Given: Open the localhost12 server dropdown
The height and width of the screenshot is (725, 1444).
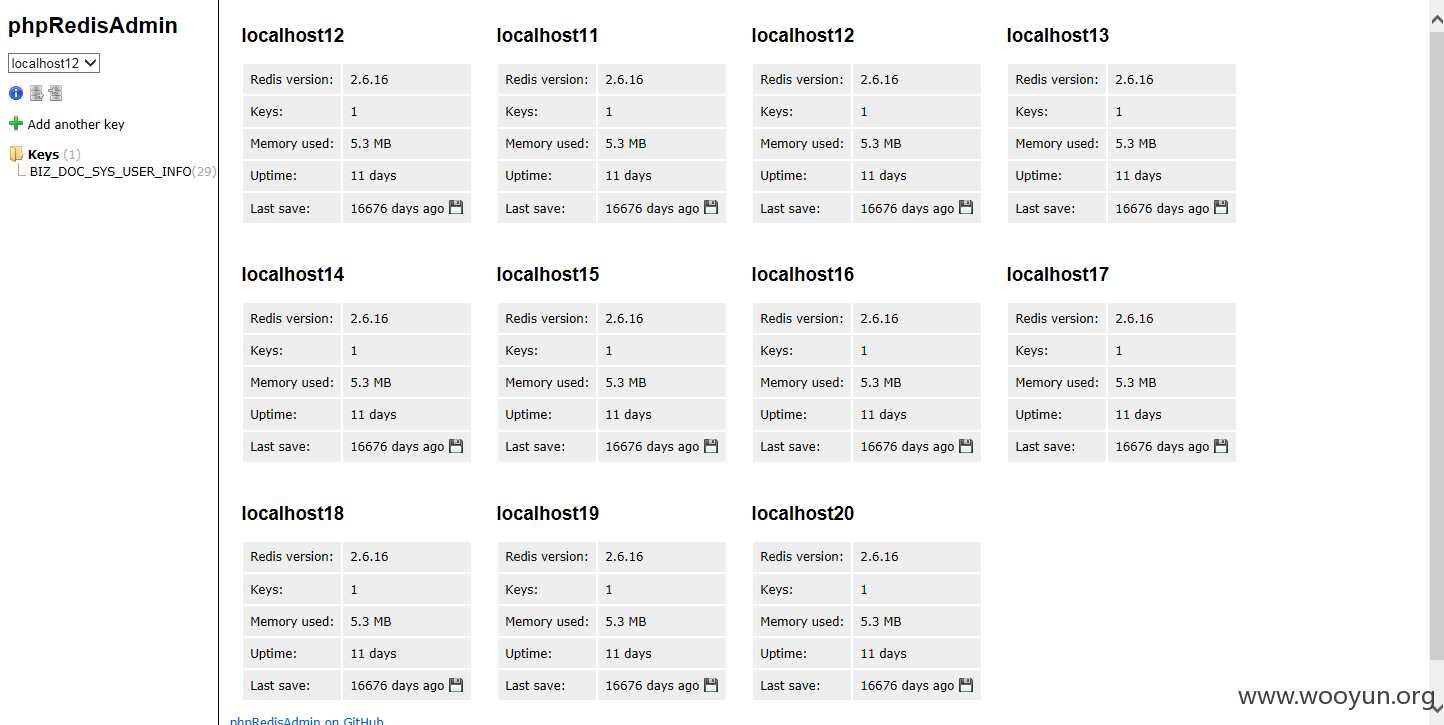Looking at the screenshot, I should tap(54, 63).
